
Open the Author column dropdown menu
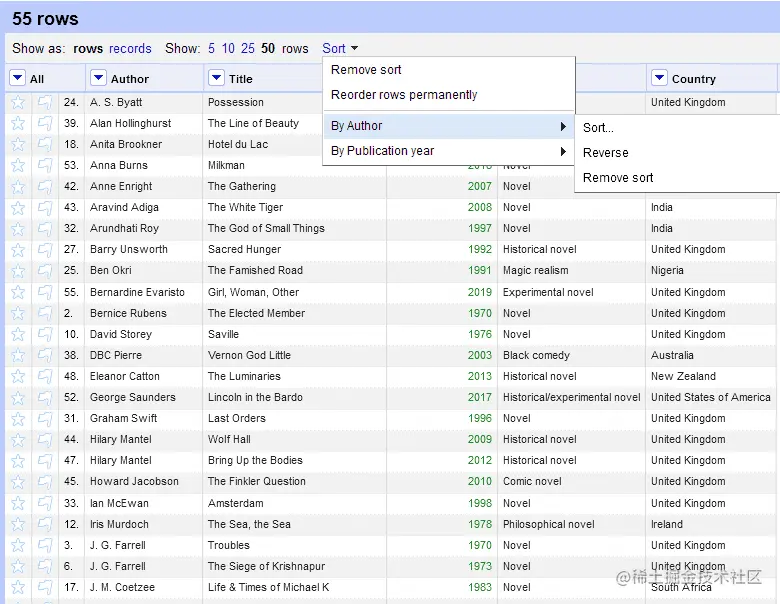[x=98, y=78]
